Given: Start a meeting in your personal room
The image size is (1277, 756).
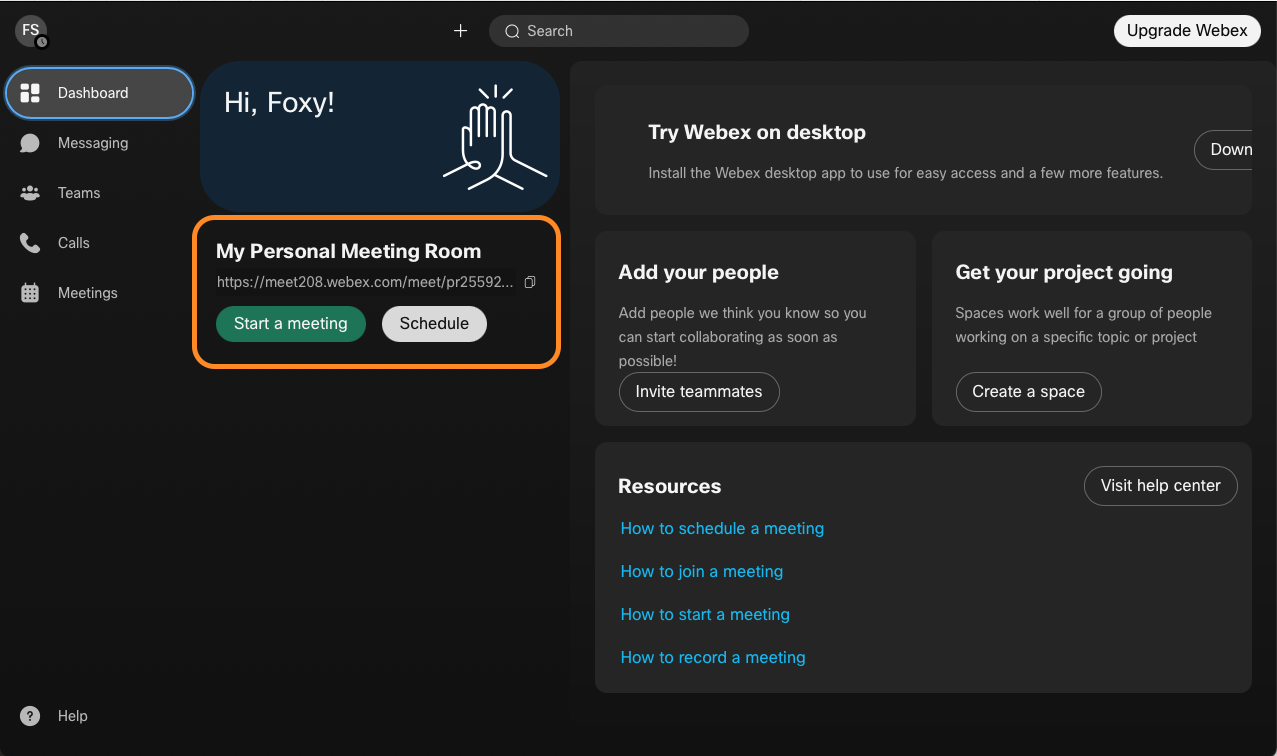Looking at the screenshot, I should (290, 324).
